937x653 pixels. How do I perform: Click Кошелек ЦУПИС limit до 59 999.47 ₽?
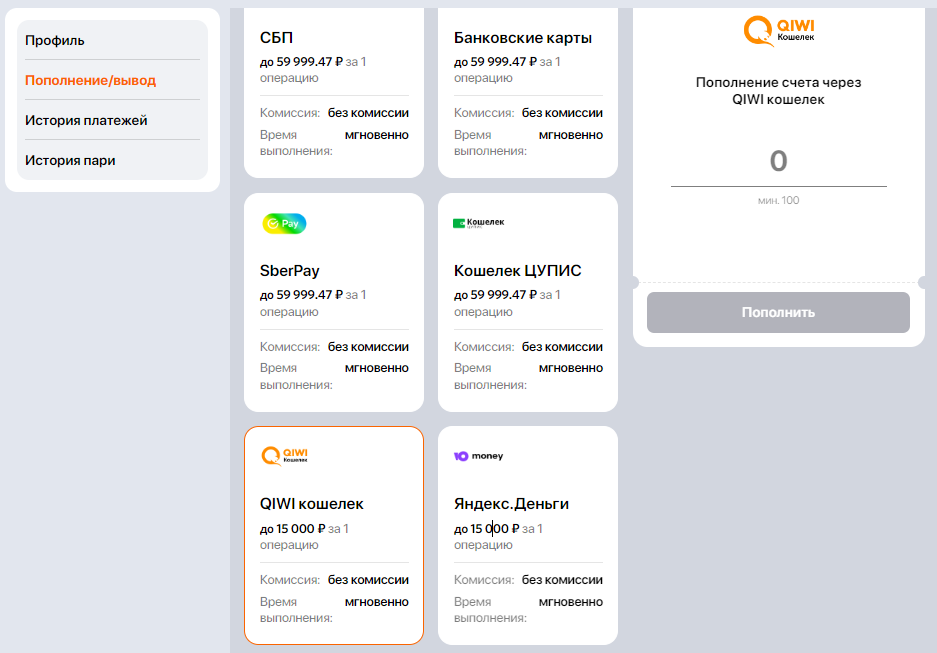pyautogui.click(x=495, y=295)
